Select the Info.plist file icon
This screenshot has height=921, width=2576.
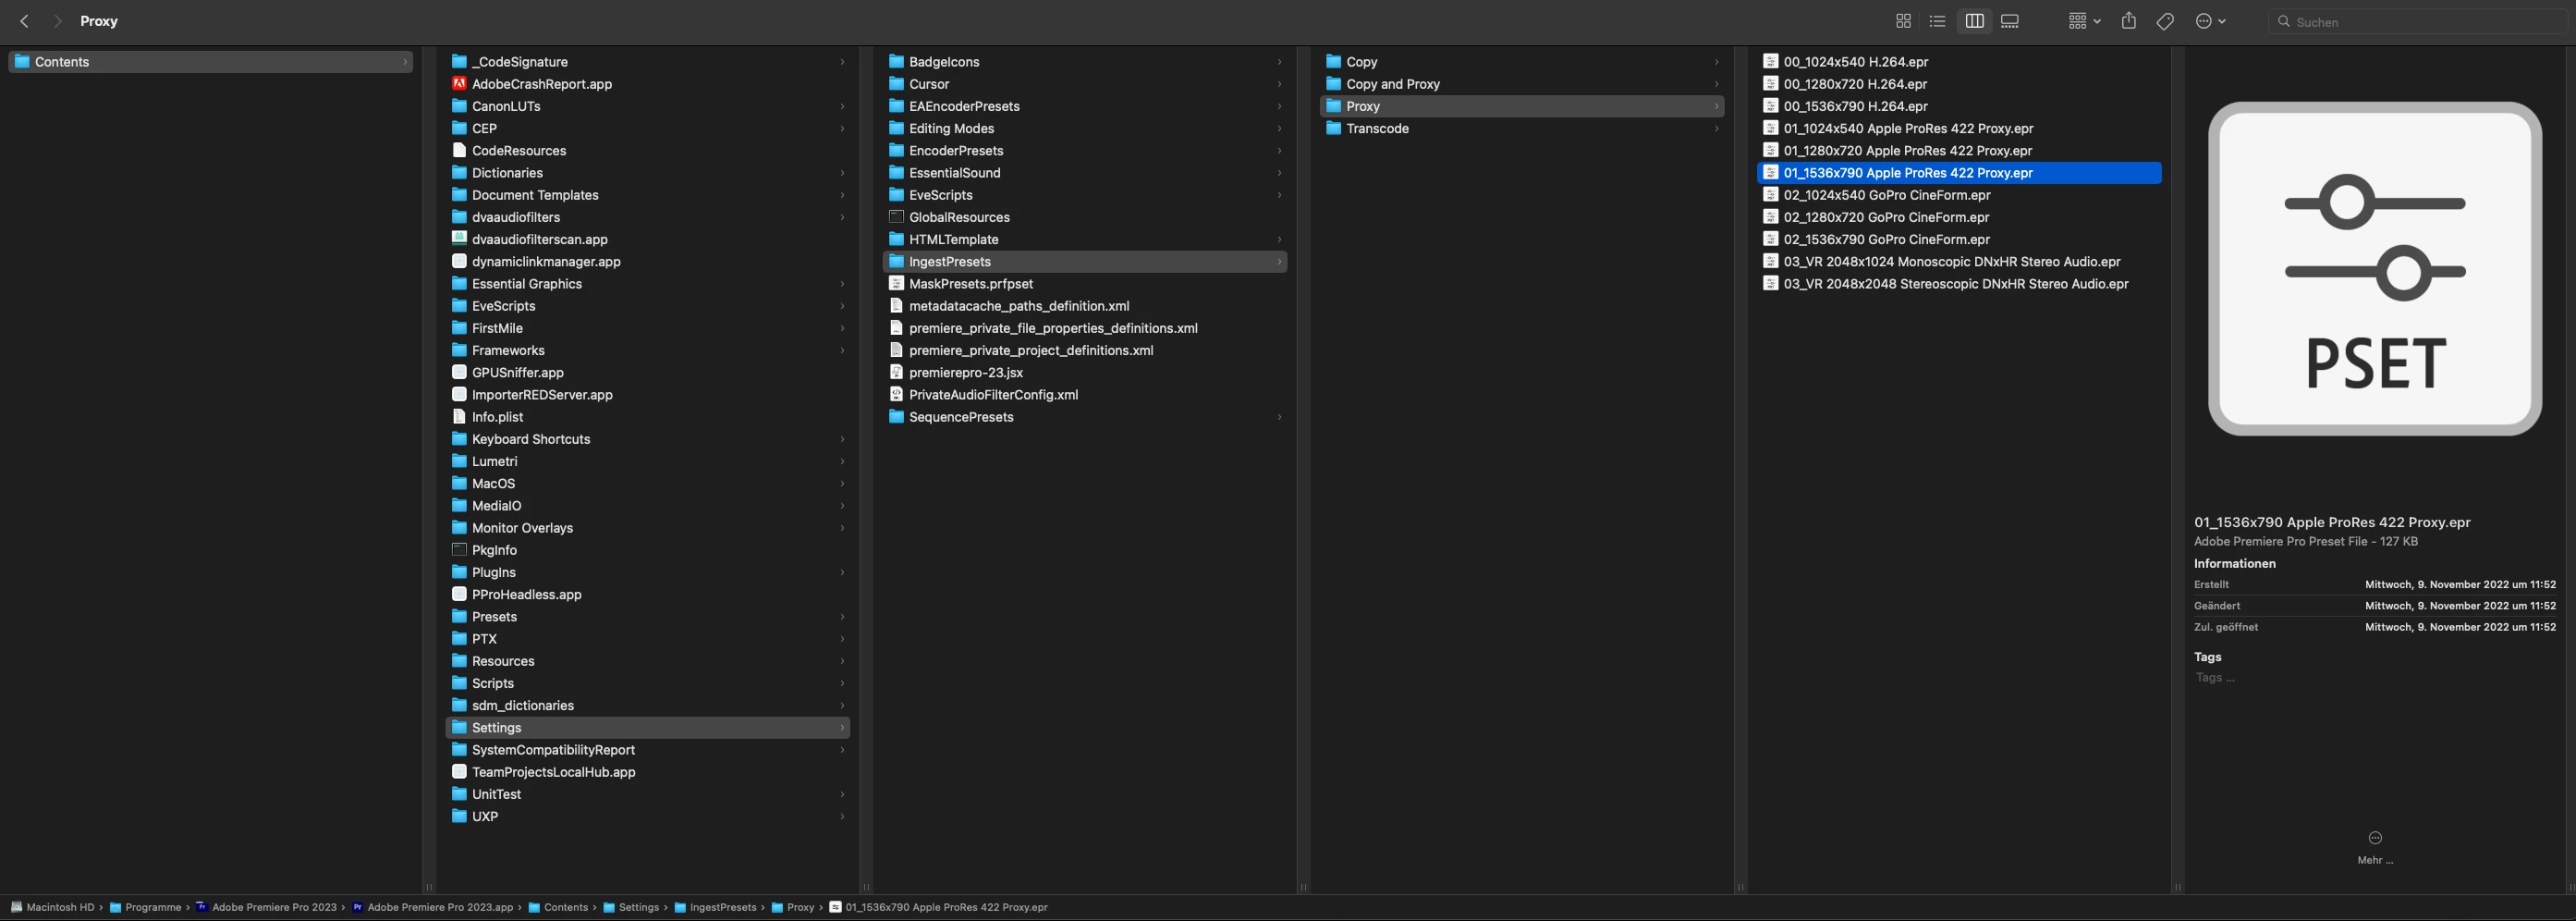(459, 417)
